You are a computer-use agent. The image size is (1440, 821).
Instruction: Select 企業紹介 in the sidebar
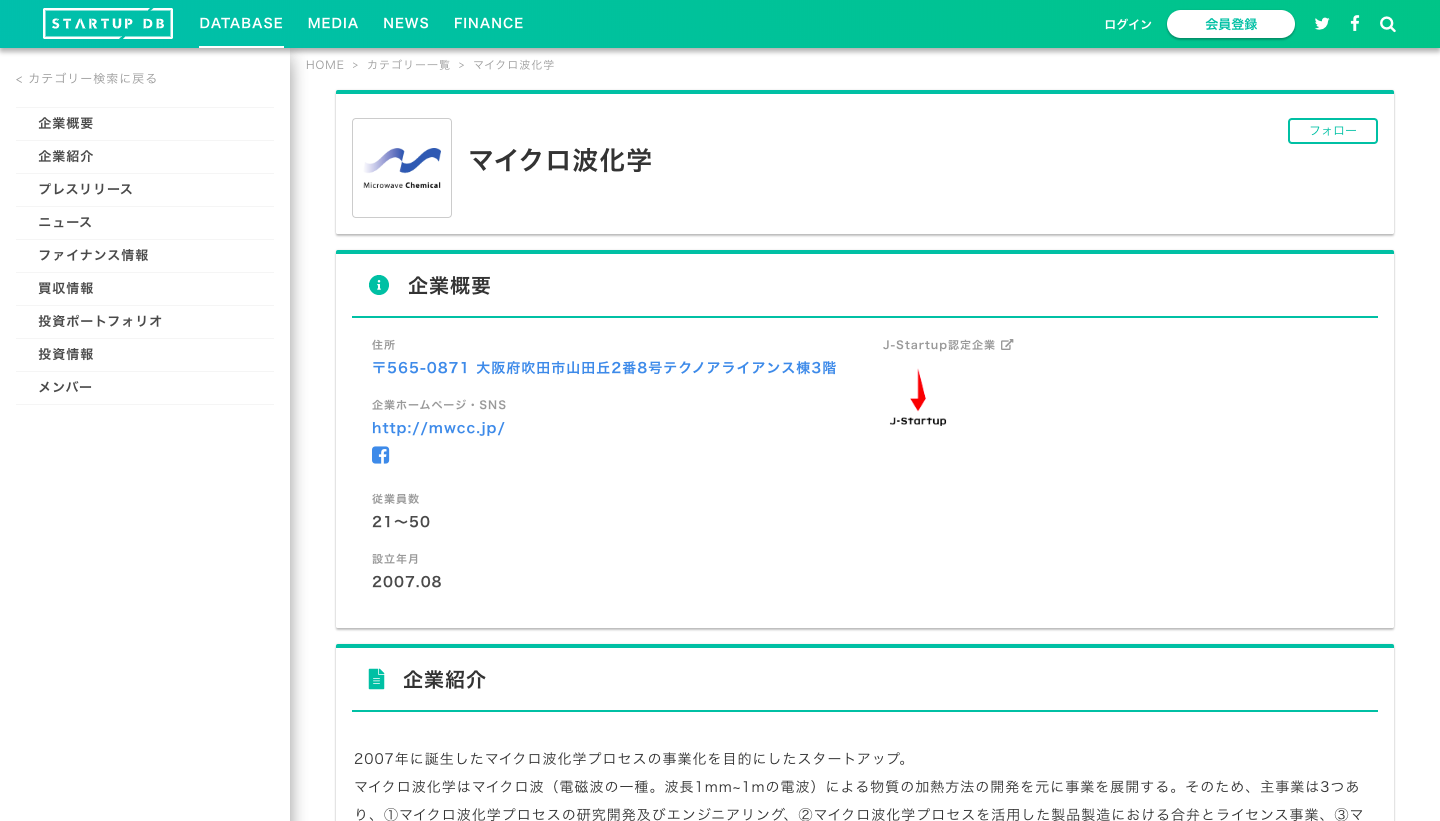pyautogui.click(x=145, y=157)
